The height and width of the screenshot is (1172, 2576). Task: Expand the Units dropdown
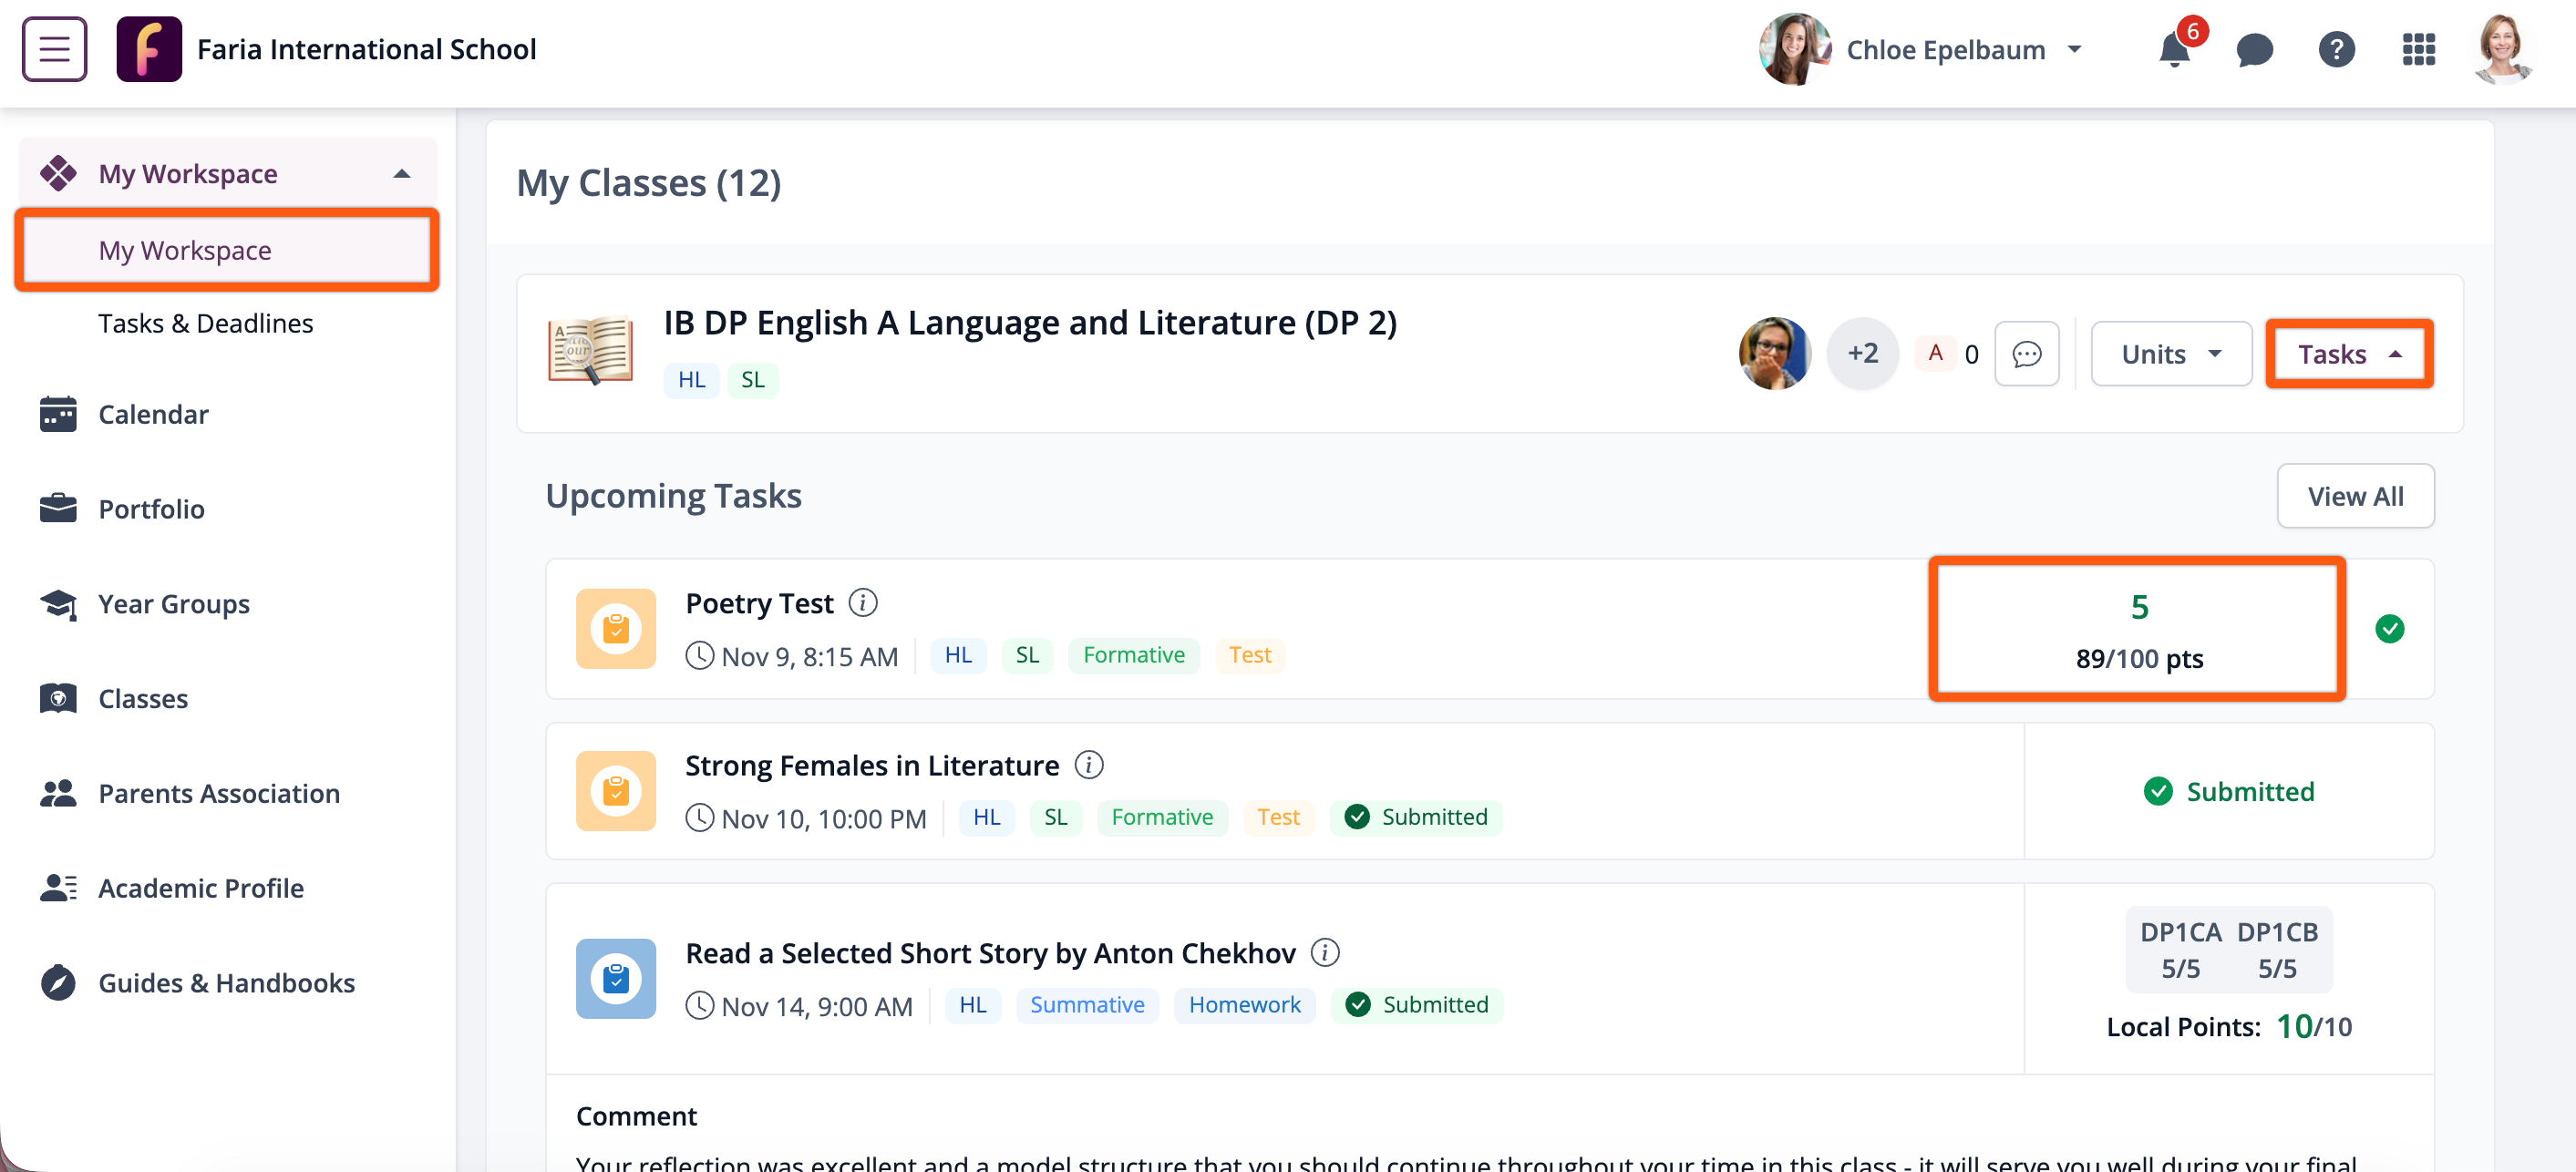click(2170, 354)
